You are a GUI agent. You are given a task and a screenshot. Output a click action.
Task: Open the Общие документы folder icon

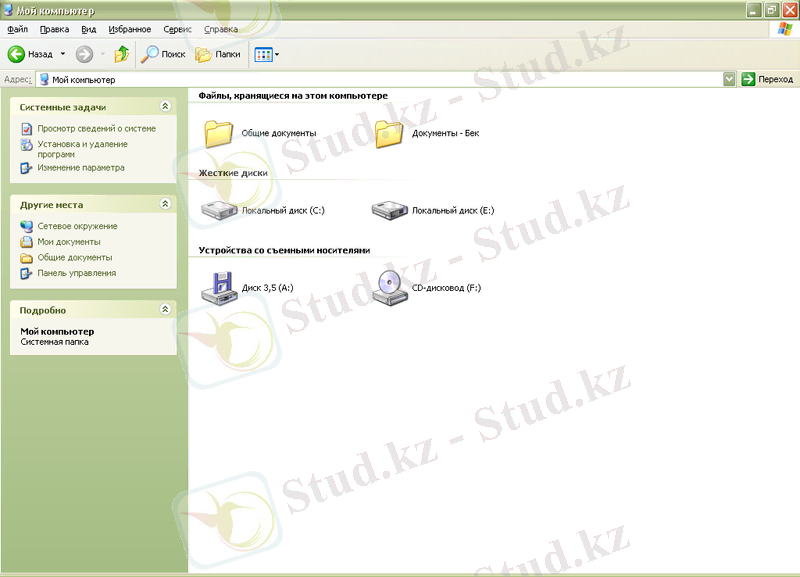click(x=218, y=134)
